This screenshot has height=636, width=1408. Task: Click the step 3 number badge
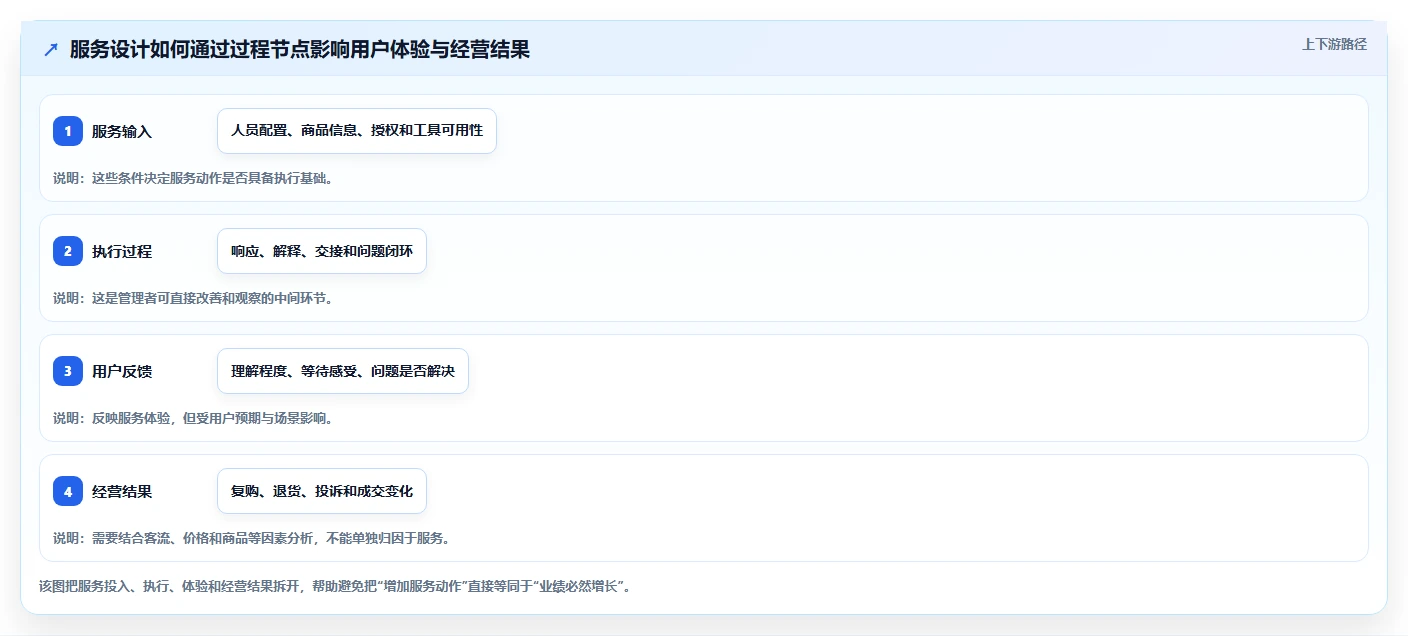(68, 371)
